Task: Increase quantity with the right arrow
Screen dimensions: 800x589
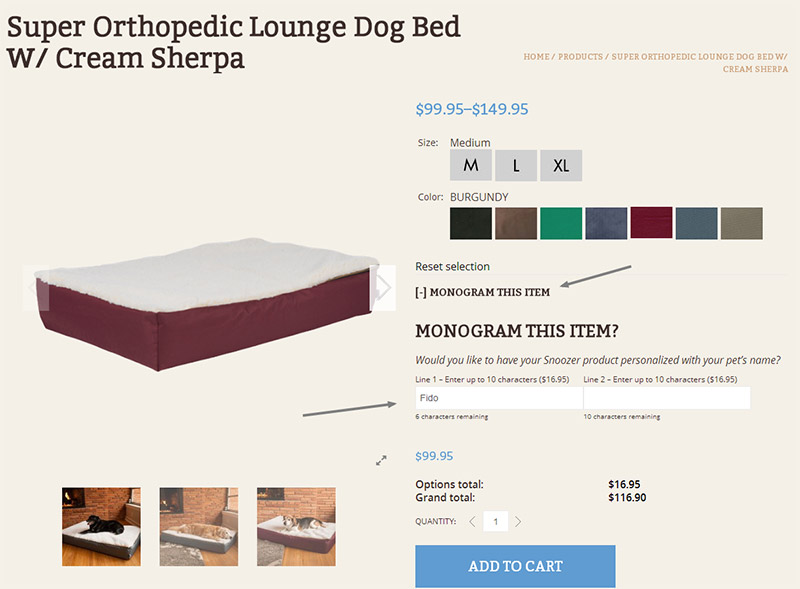Action: click(518, 521)
